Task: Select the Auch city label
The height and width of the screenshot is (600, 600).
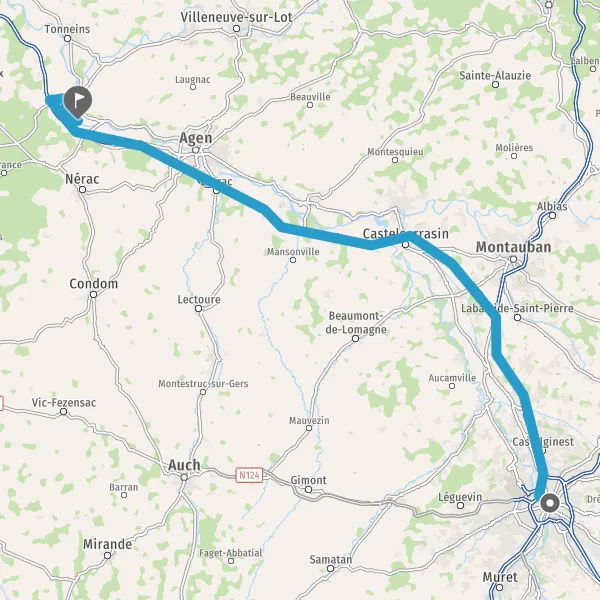Action: (184, 465)
